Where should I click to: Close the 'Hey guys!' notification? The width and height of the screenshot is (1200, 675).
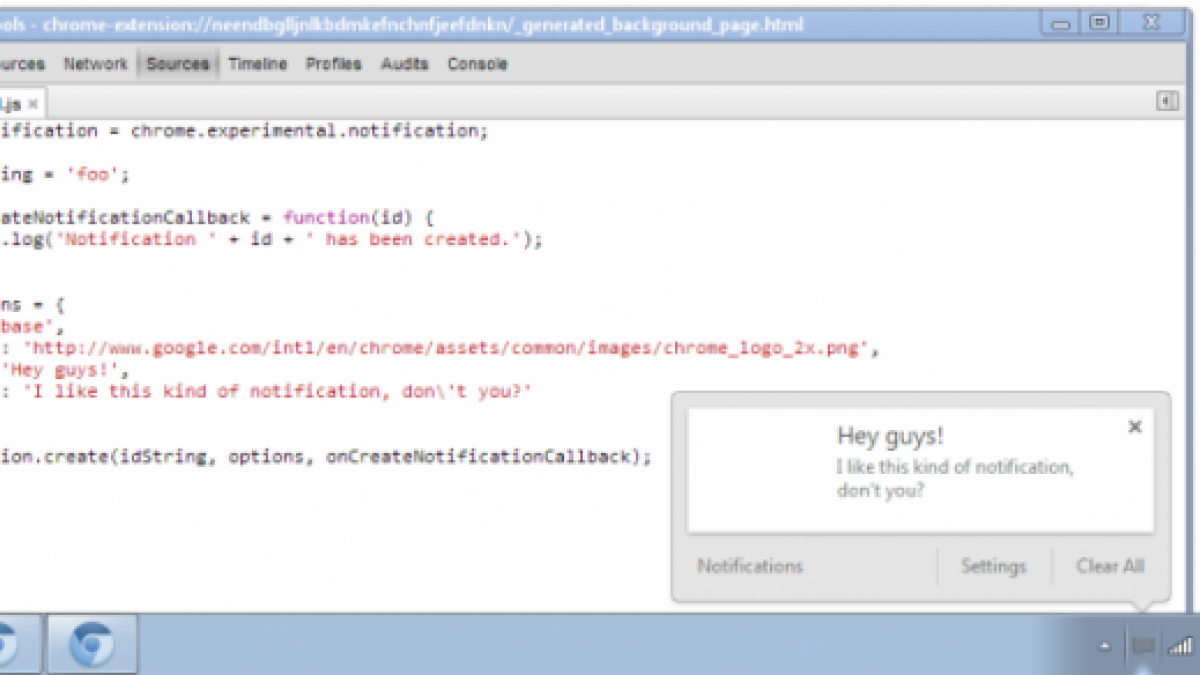pos(1134,427)
